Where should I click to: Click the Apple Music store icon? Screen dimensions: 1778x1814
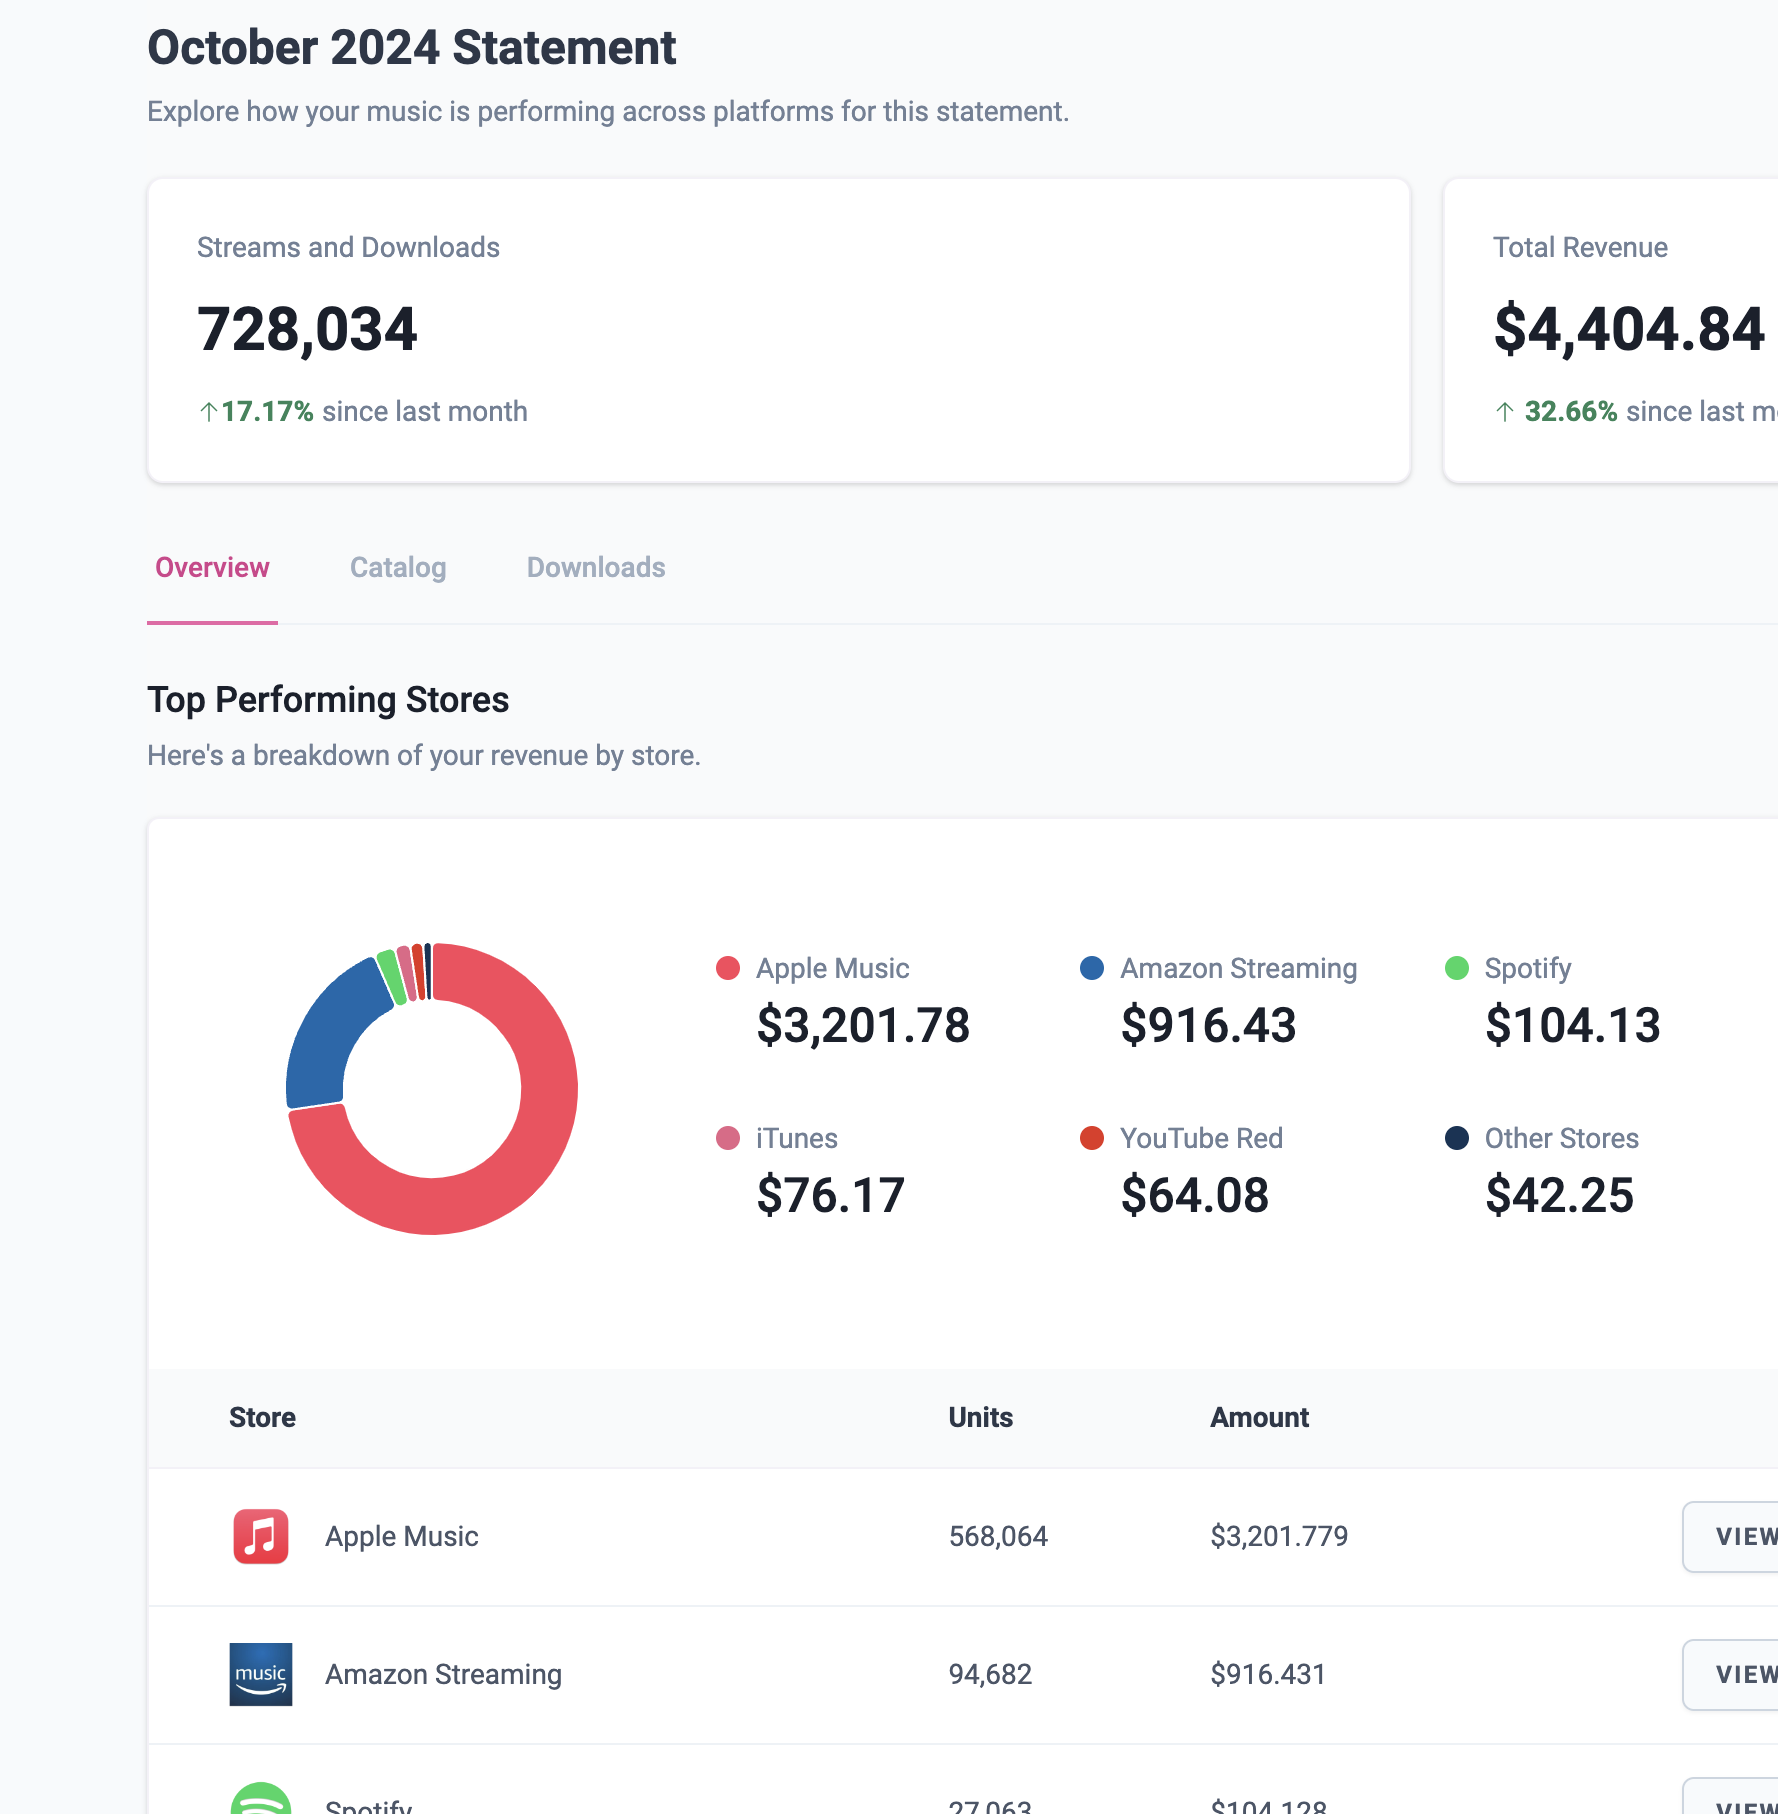pyautogui.click(x=261, y=1536)
